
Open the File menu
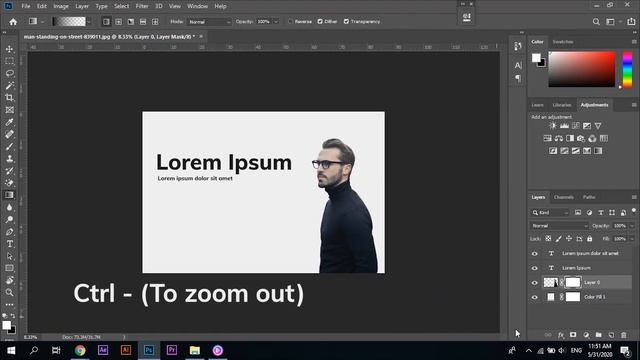pos(26,6)
